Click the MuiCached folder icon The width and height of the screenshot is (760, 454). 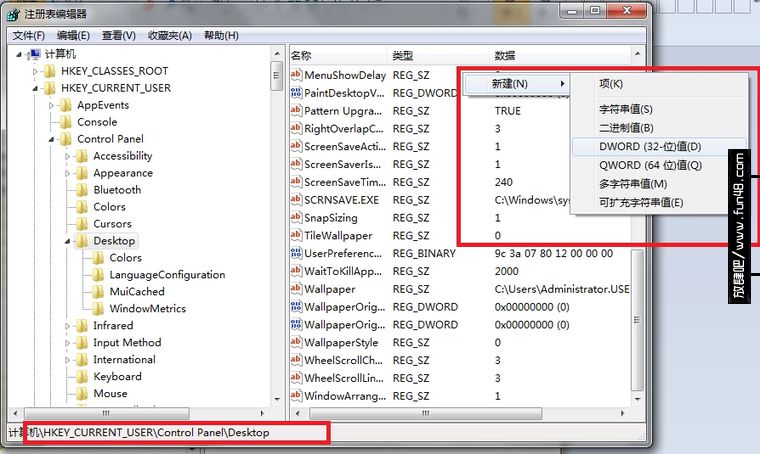coord(98,292)
